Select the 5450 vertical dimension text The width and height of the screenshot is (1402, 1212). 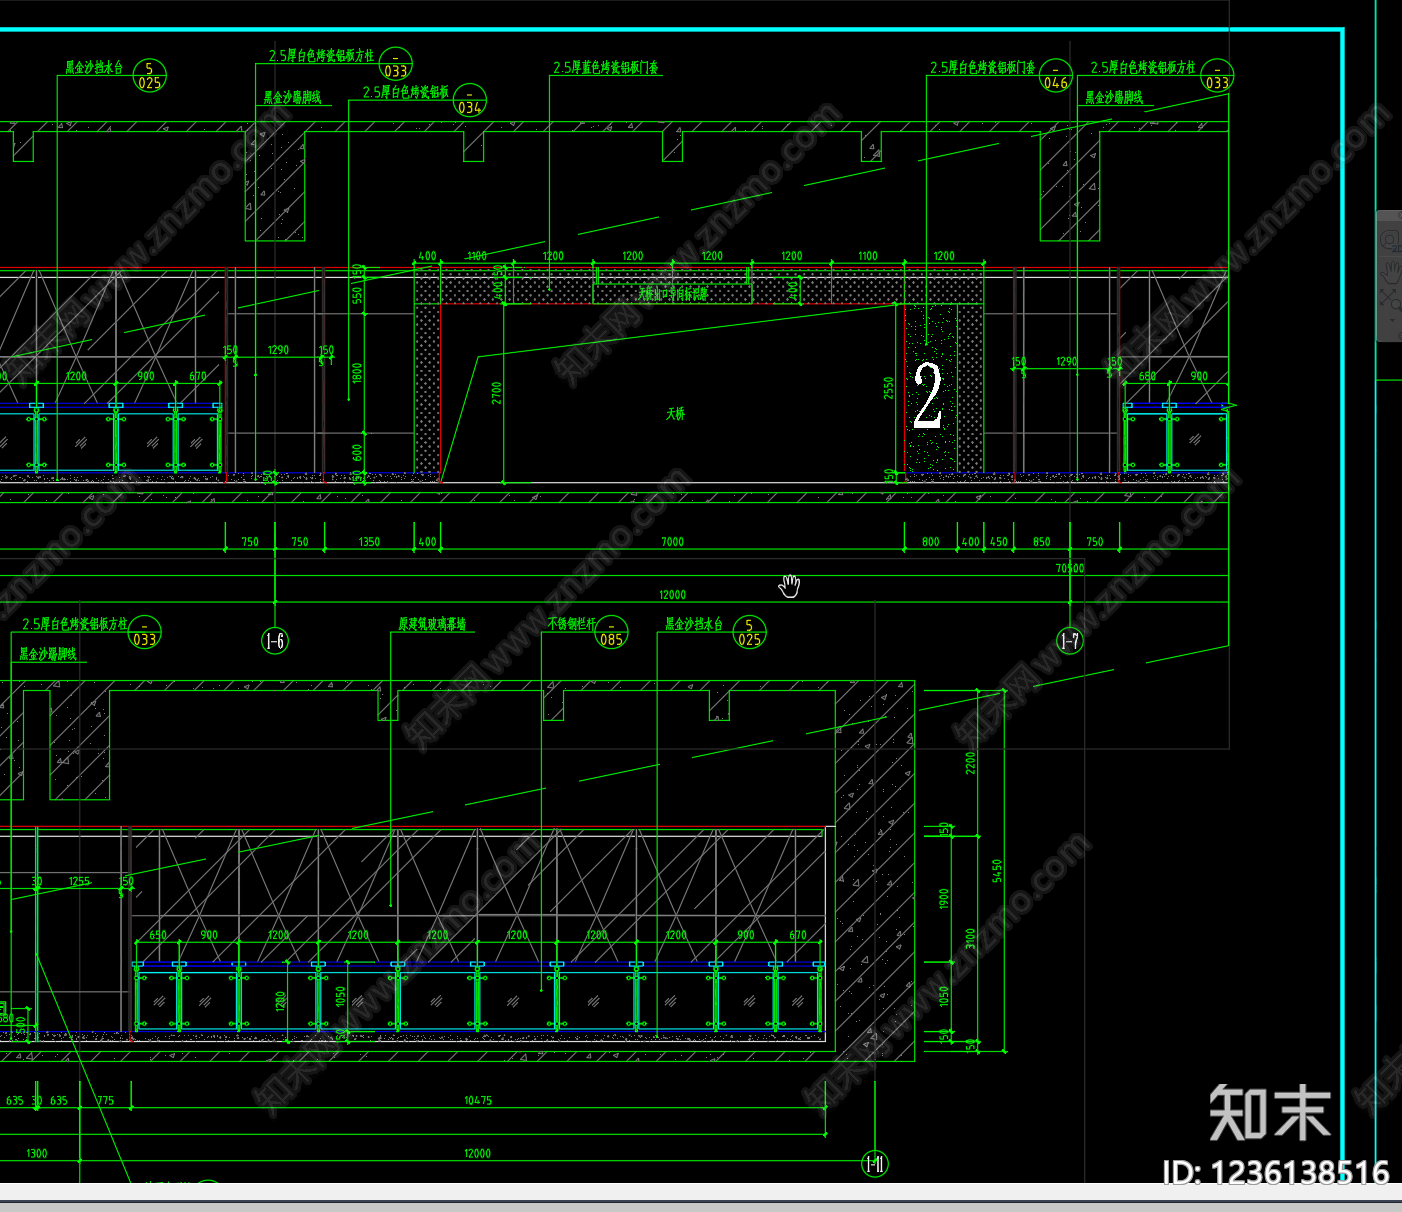tap(997, 870)
